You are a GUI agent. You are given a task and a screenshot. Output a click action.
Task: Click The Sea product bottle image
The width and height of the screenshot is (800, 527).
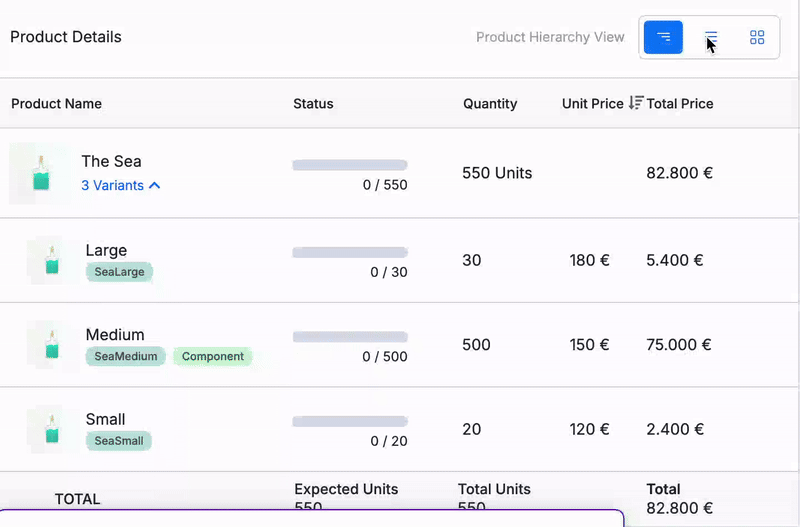pos(40,173)
